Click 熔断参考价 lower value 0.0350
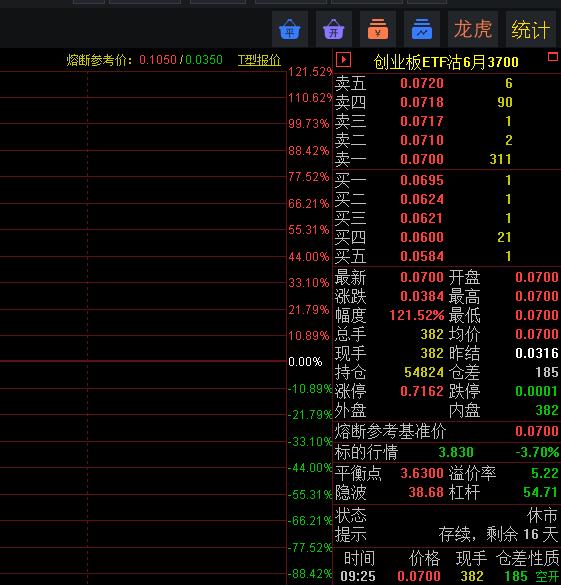Image resolution: width=561 pixels, height=585 pixels. pos(204,60)
